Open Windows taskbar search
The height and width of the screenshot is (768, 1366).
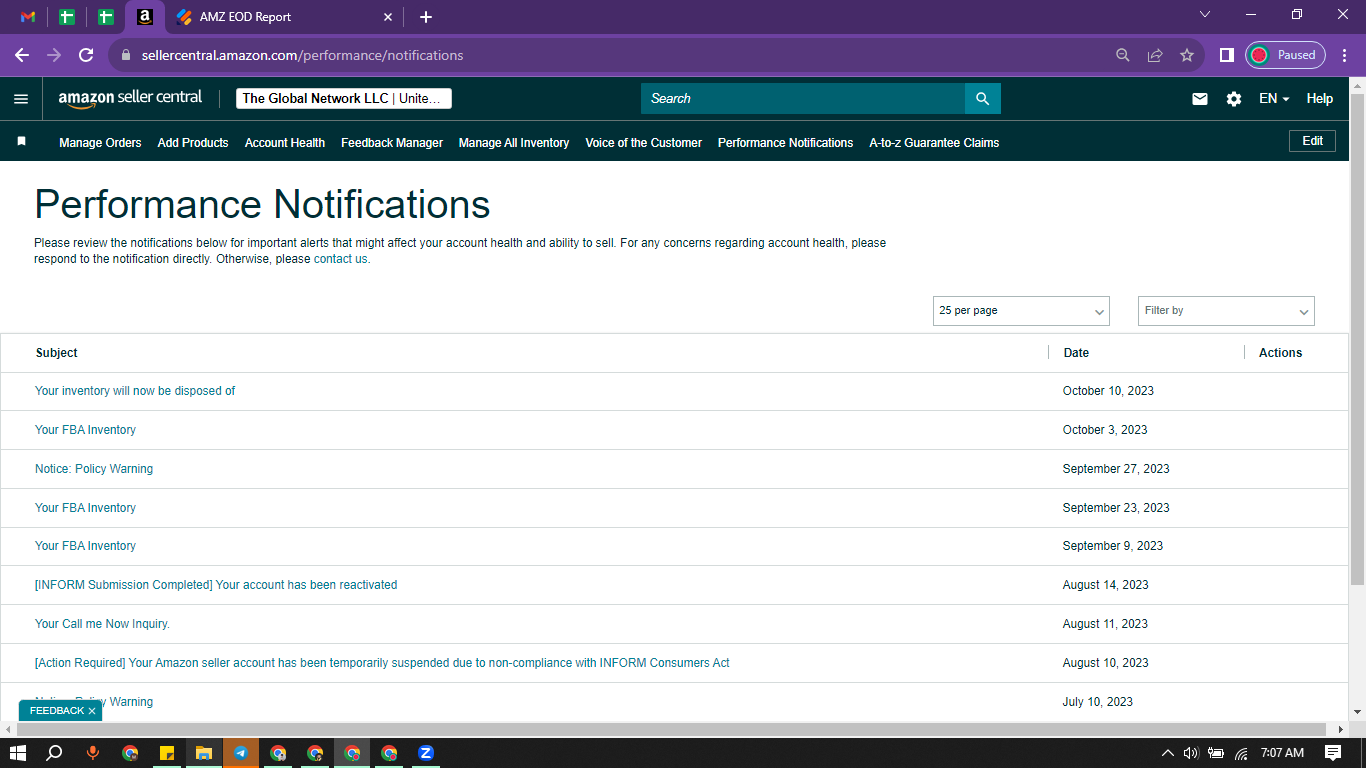[x=55, y=753]
